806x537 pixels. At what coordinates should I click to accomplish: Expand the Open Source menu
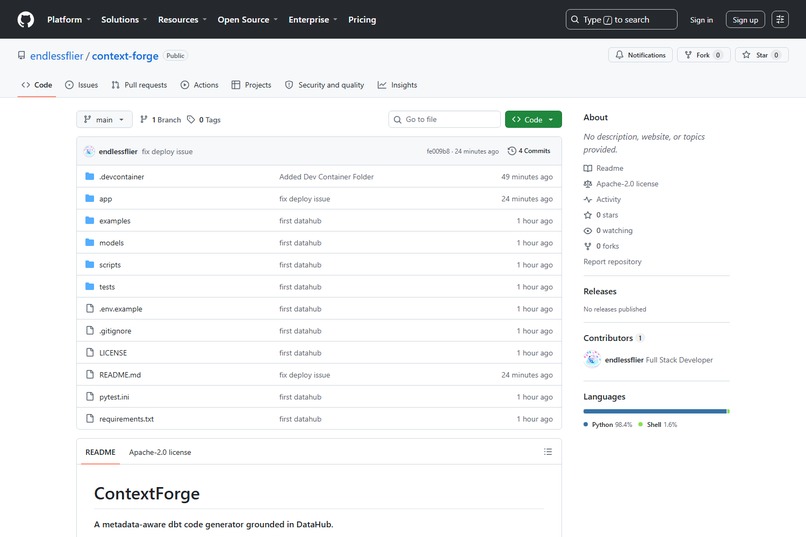[247, 20]
